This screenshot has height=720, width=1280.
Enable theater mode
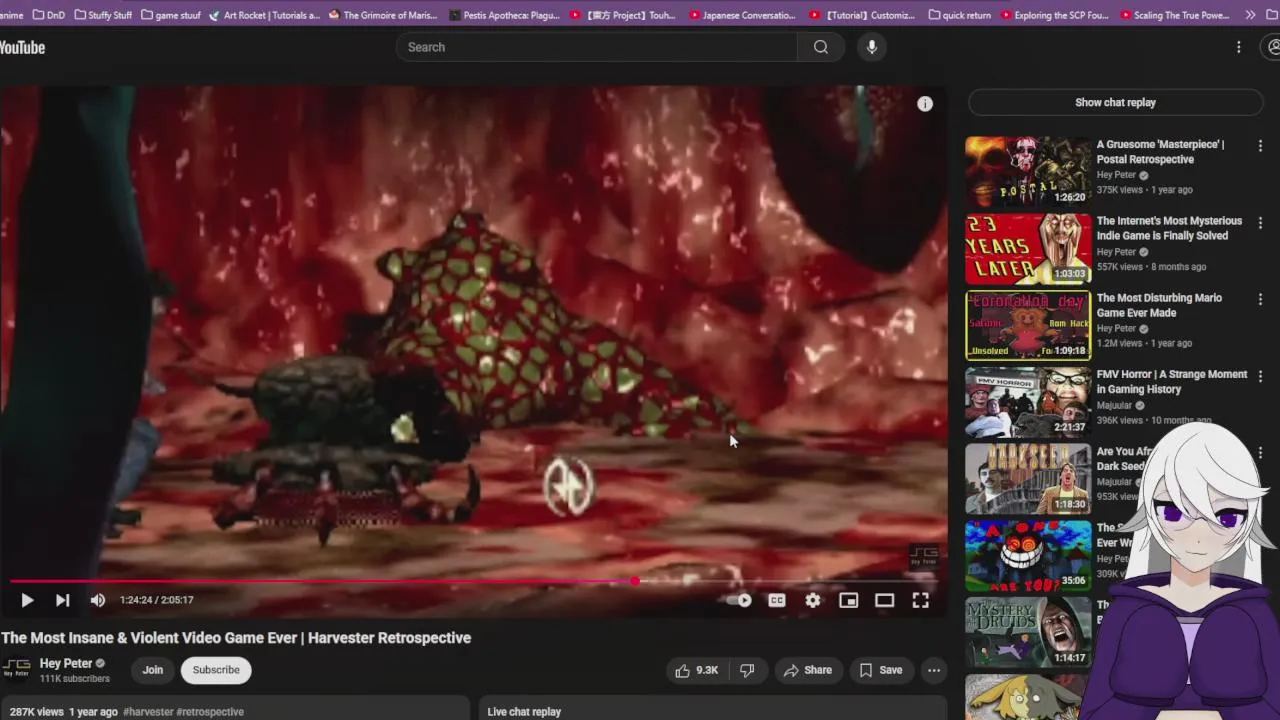click(884, 600)
